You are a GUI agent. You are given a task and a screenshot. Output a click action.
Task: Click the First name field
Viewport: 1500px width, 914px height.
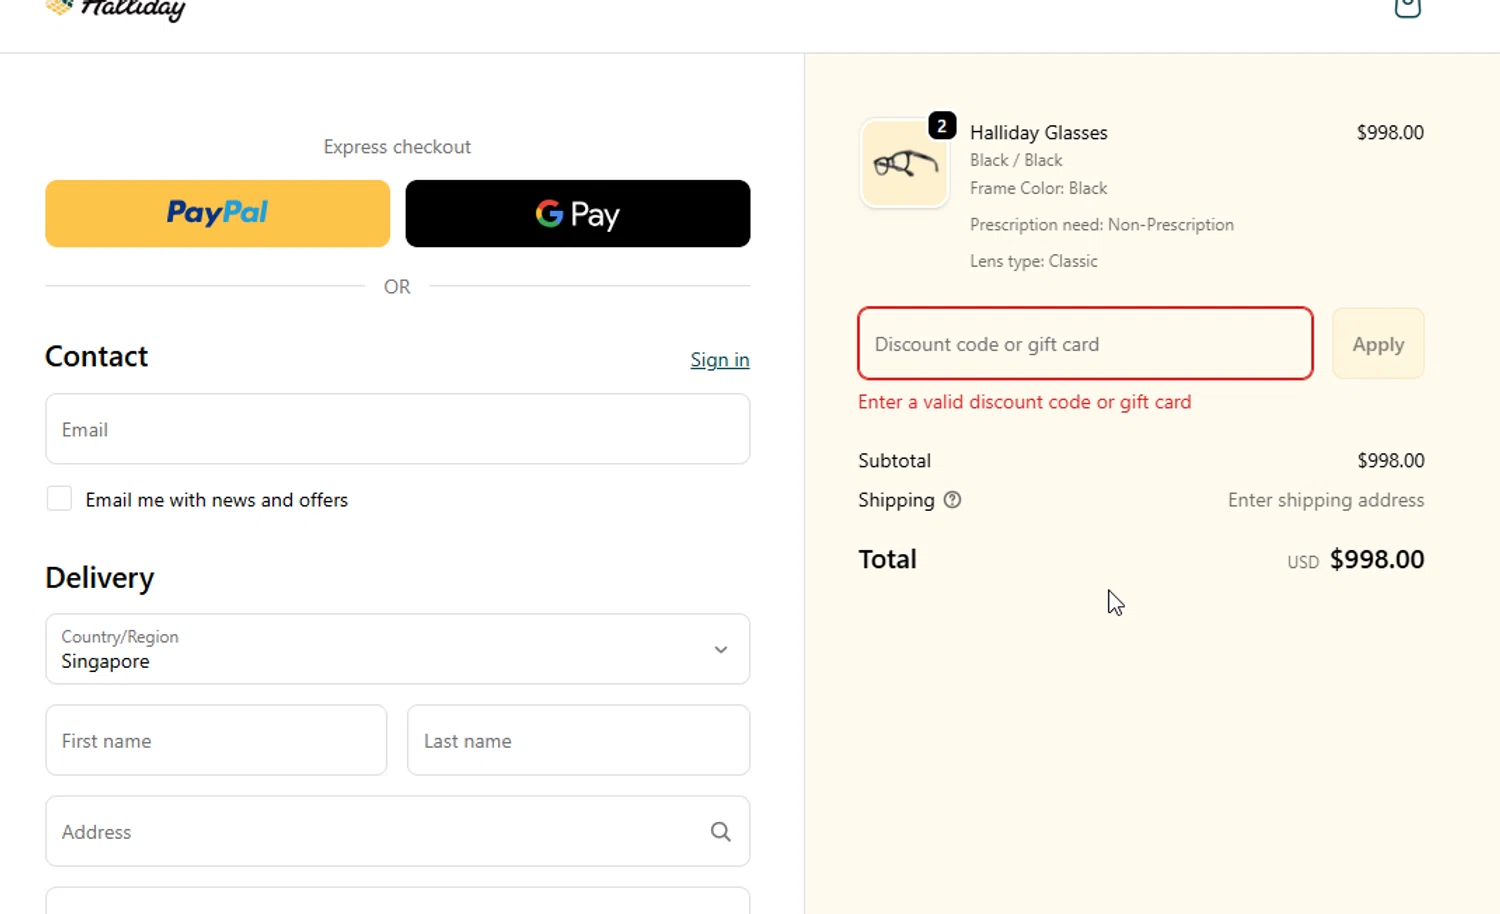(x=216, y=740)
